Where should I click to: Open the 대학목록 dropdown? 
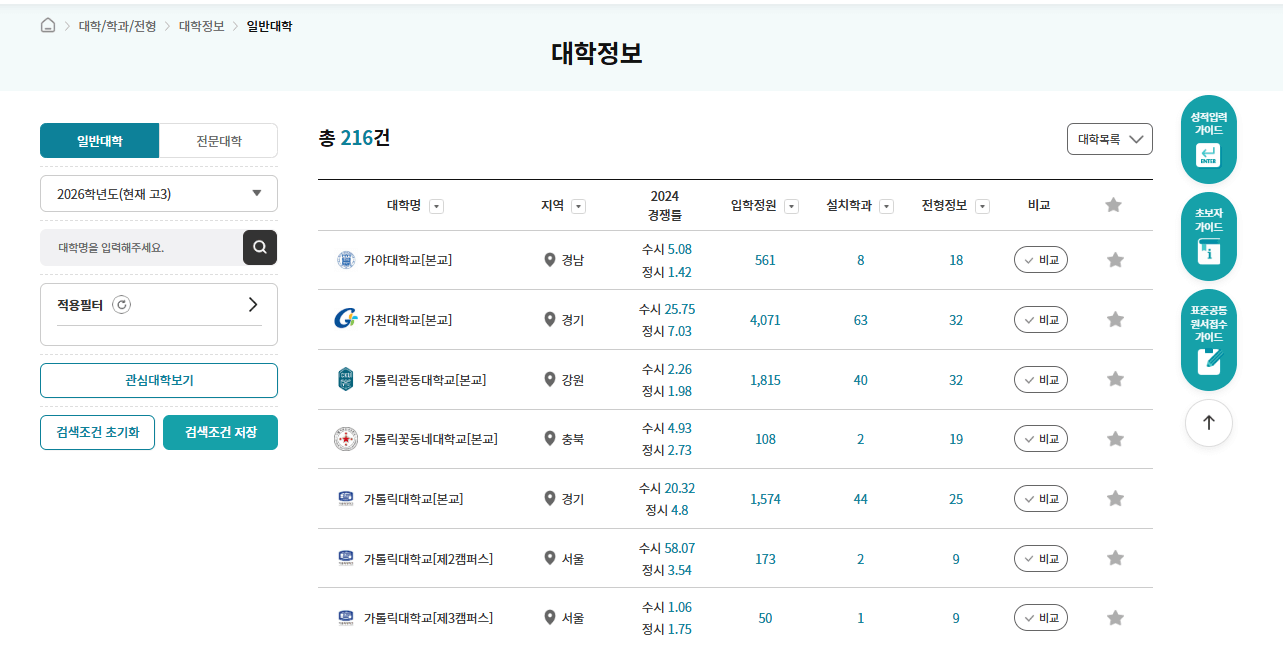coord(1109,139)
